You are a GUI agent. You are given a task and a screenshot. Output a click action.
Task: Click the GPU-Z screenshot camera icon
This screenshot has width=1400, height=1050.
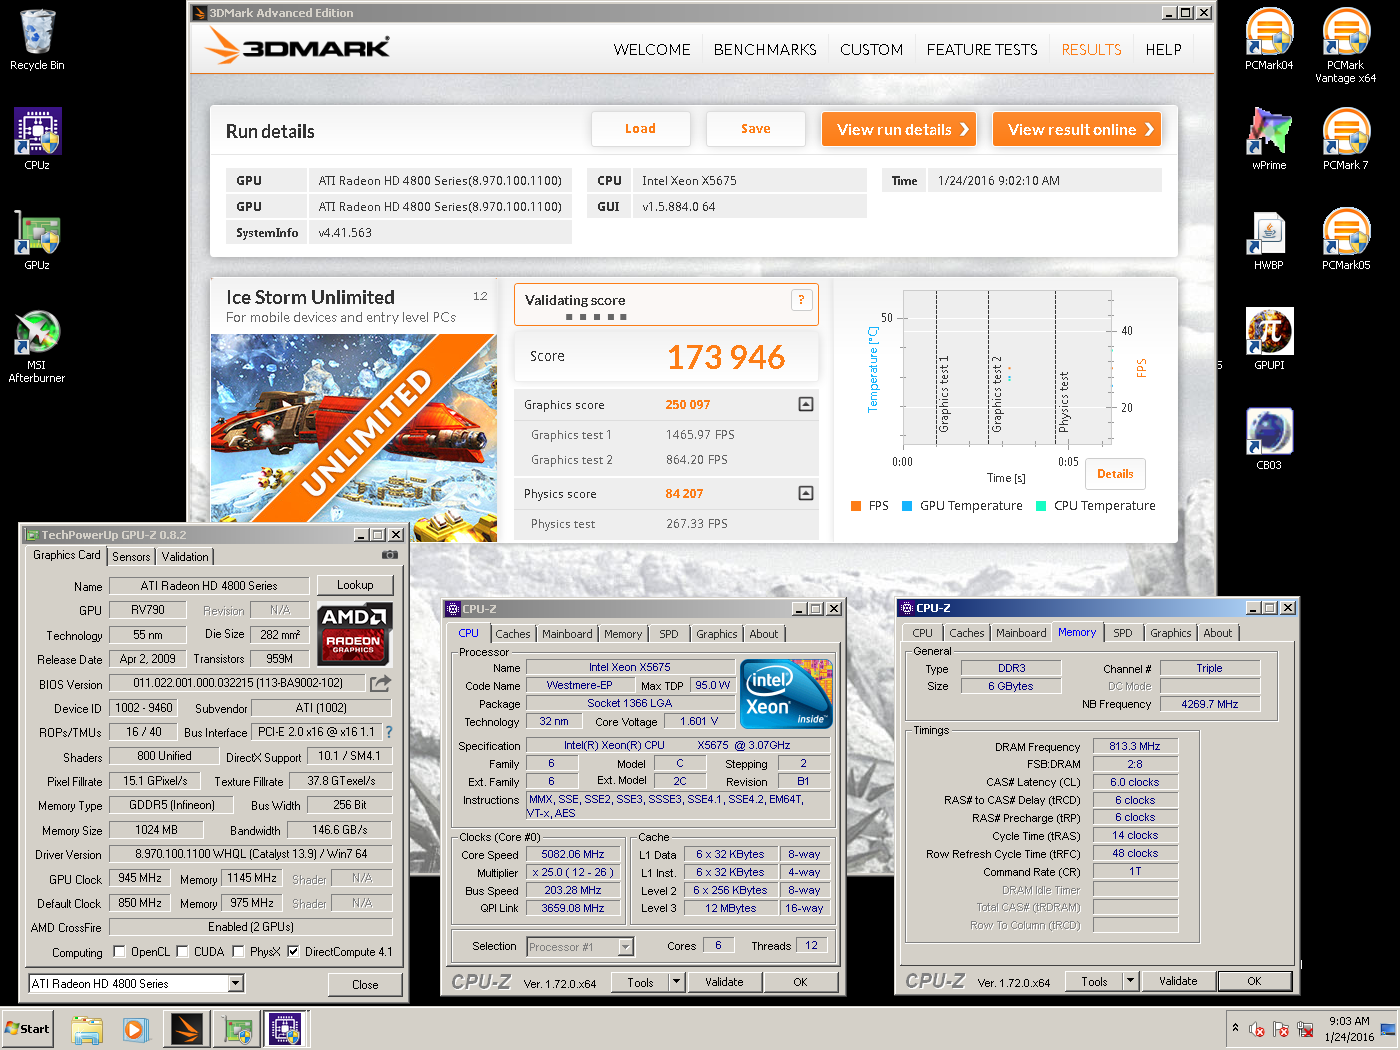pyautogui.click(x=390, y=555)
